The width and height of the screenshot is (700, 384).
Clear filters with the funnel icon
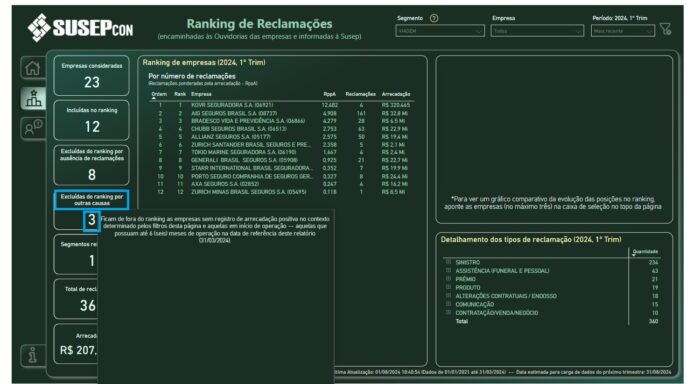(666, 29)
